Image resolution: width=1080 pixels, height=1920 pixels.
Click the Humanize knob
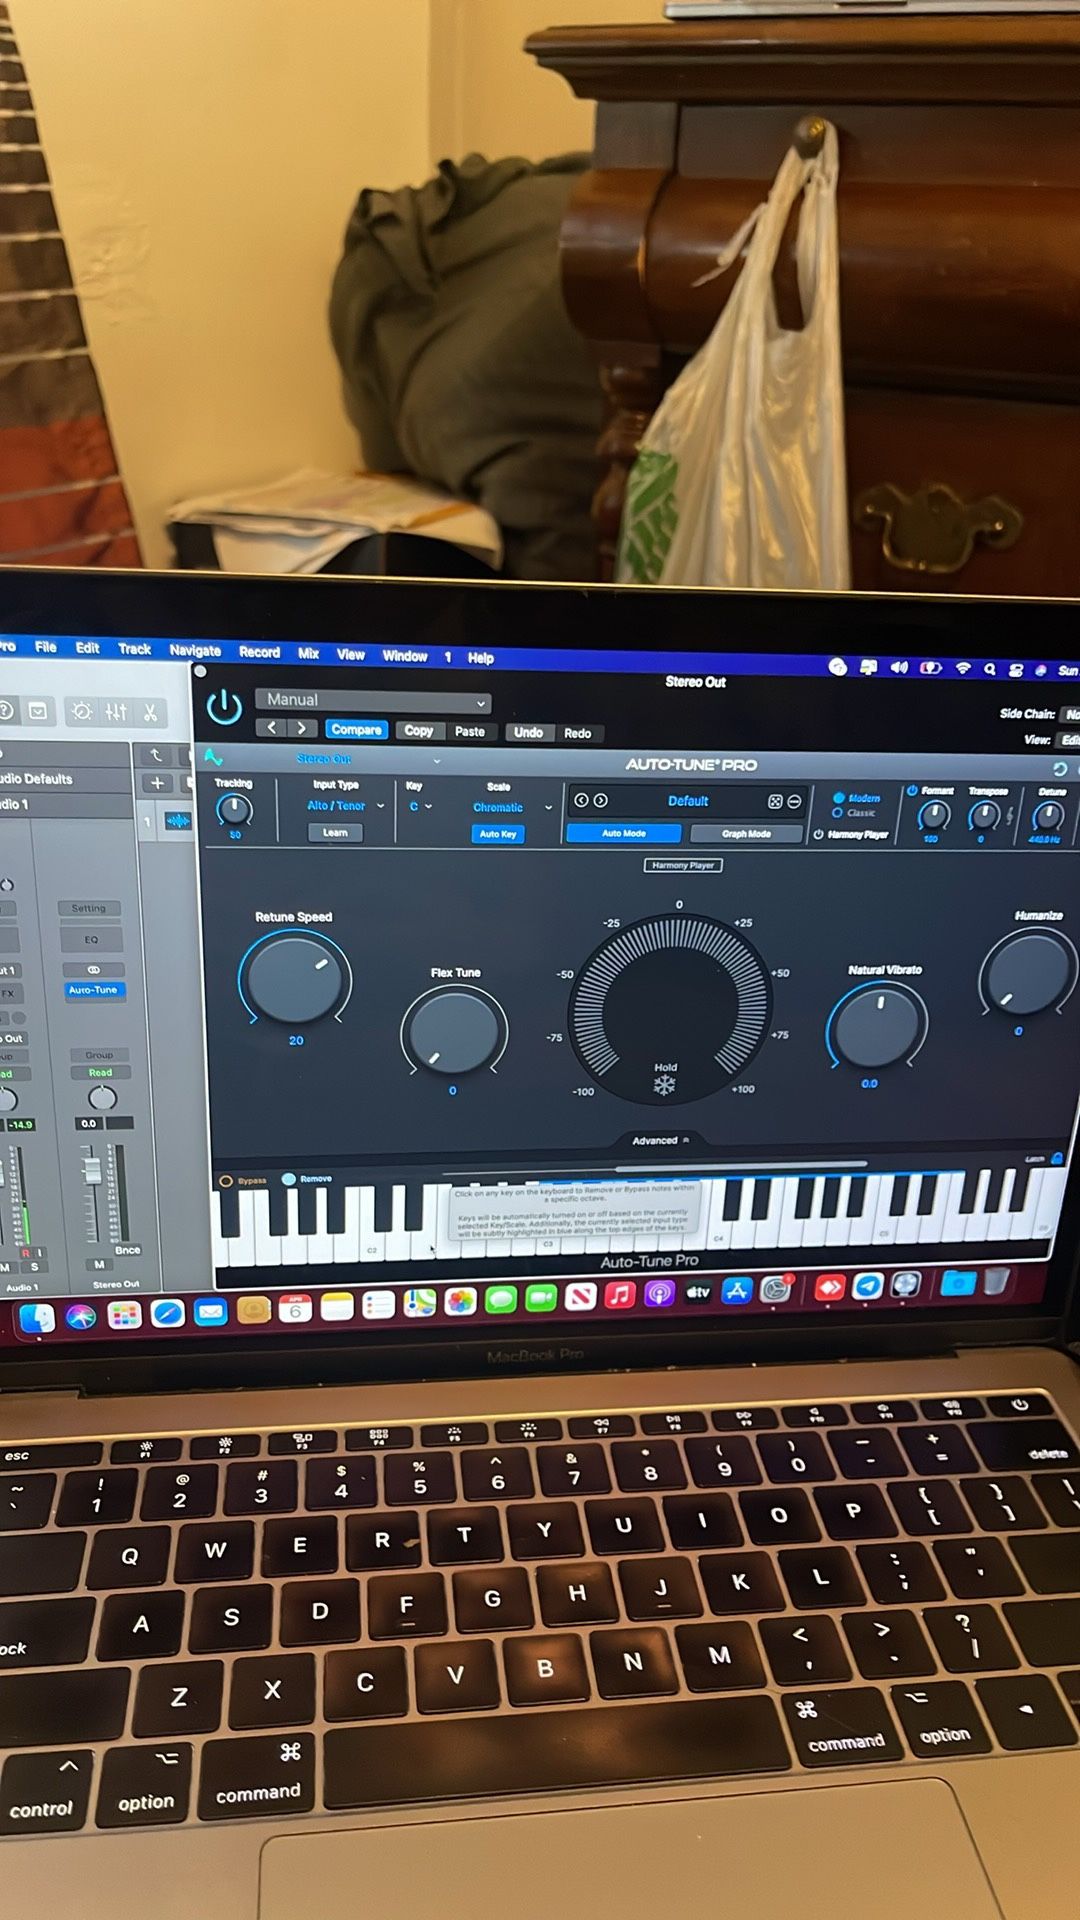1028,972
